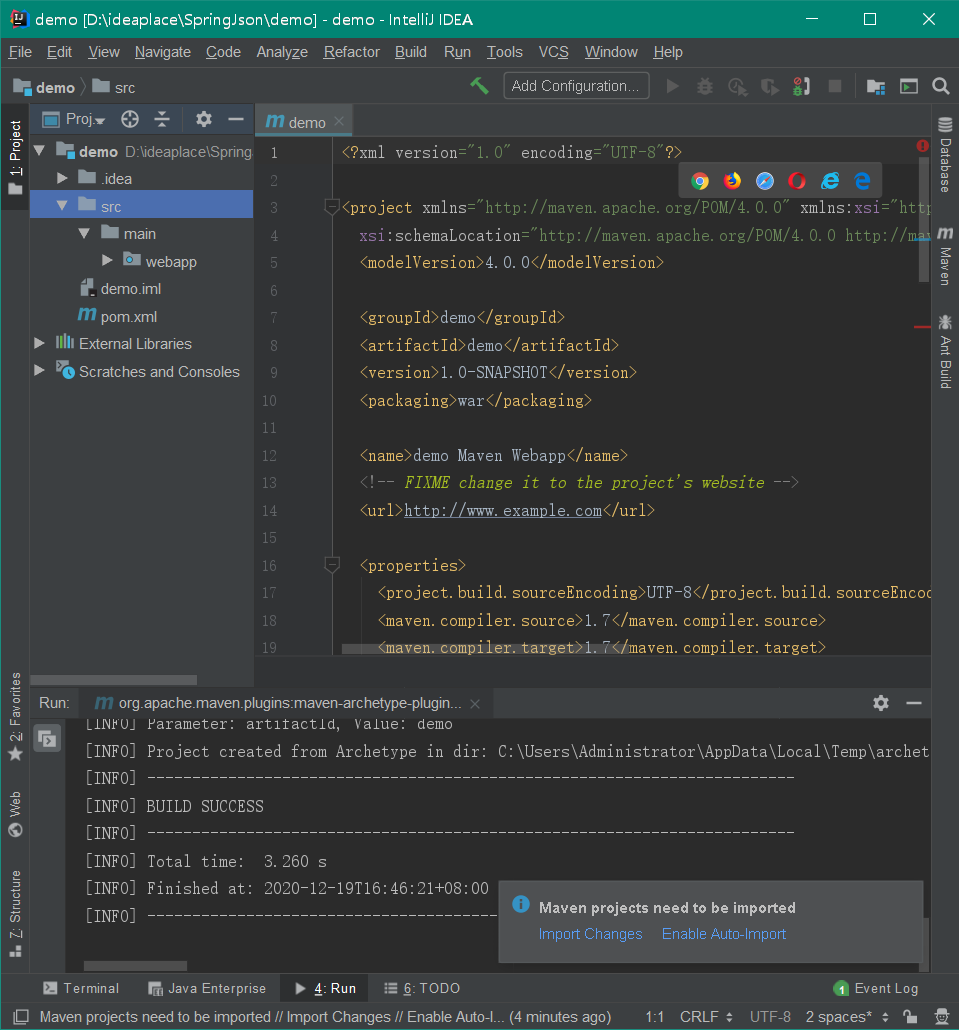Click the Search Everywhere magnifier icon
This screenshot has width=959, height=1030.
coord(941,86)
